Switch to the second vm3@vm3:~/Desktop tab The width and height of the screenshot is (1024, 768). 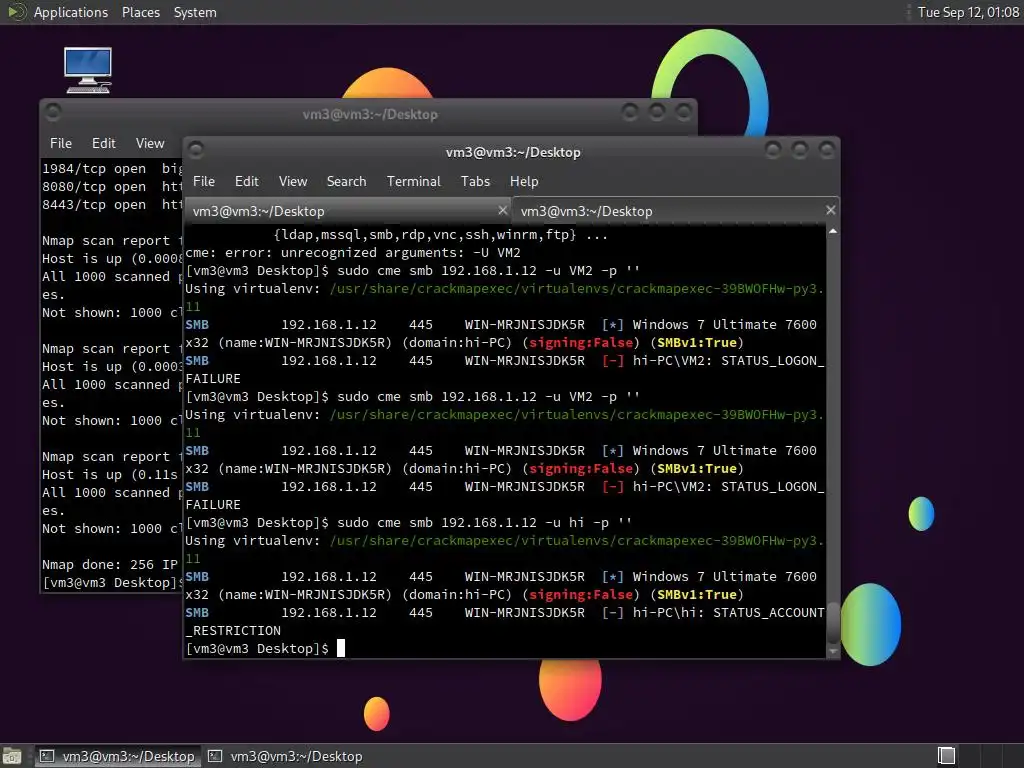(x=676, y=211)
